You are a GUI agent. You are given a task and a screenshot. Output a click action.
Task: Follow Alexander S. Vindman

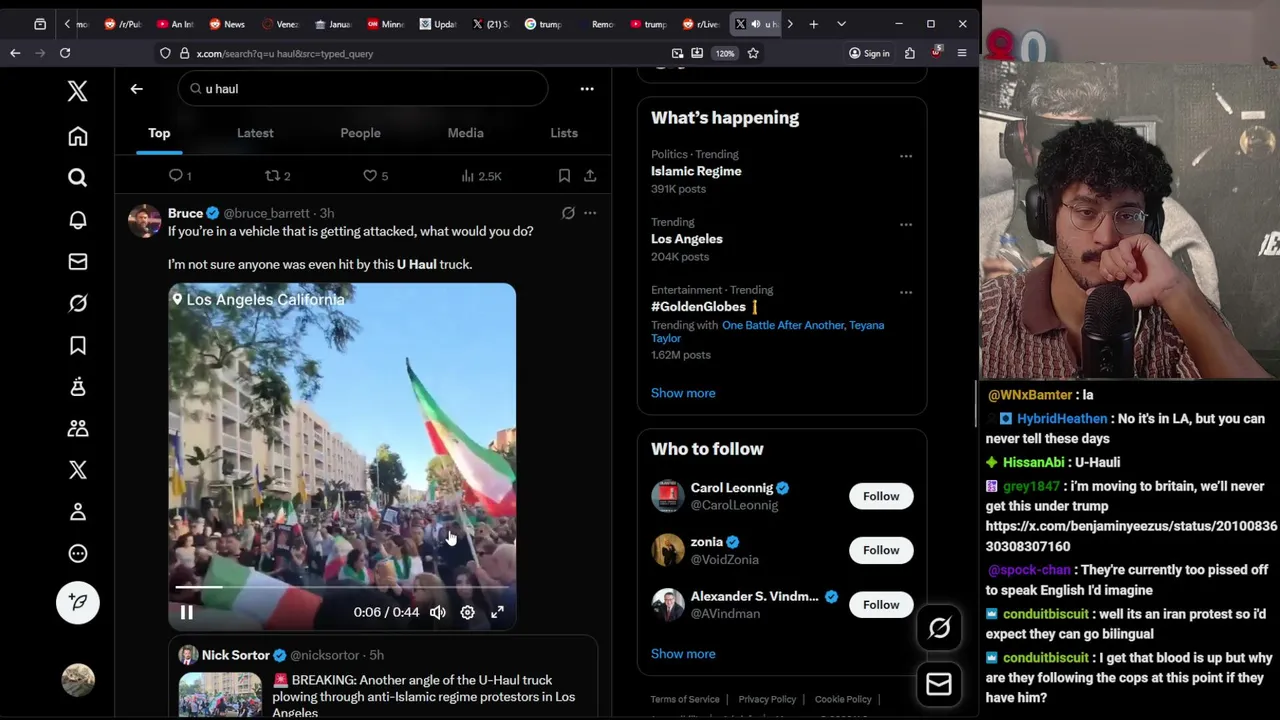881,604
